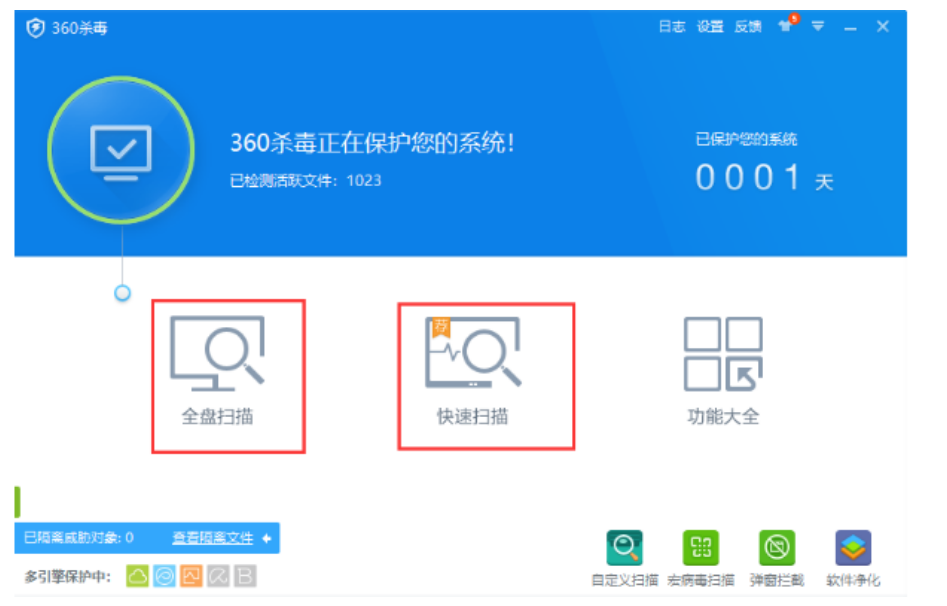Open popup blocker (弹窗拦截)
947x606 pixels.
pos(777,557)
